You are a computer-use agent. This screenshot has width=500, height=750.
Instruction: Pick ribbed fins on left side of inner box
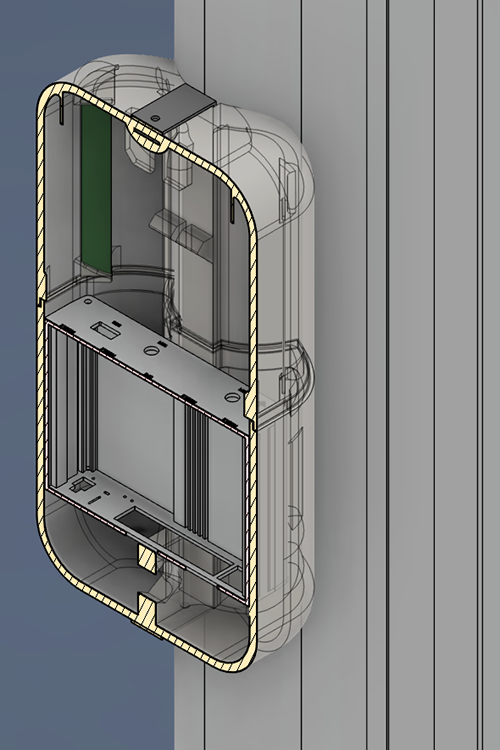(x=88, y=408)
